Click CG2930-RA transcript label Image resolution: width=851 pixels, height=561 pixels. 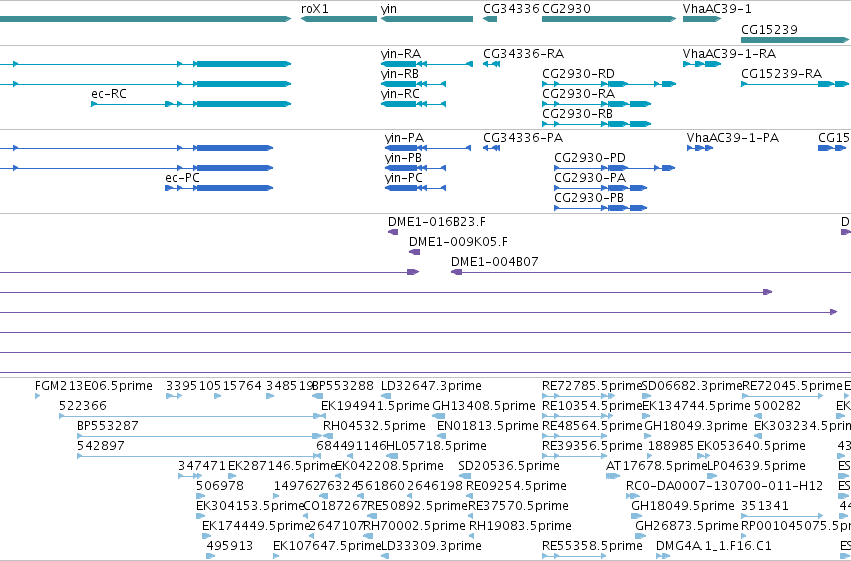coord(578,94)
